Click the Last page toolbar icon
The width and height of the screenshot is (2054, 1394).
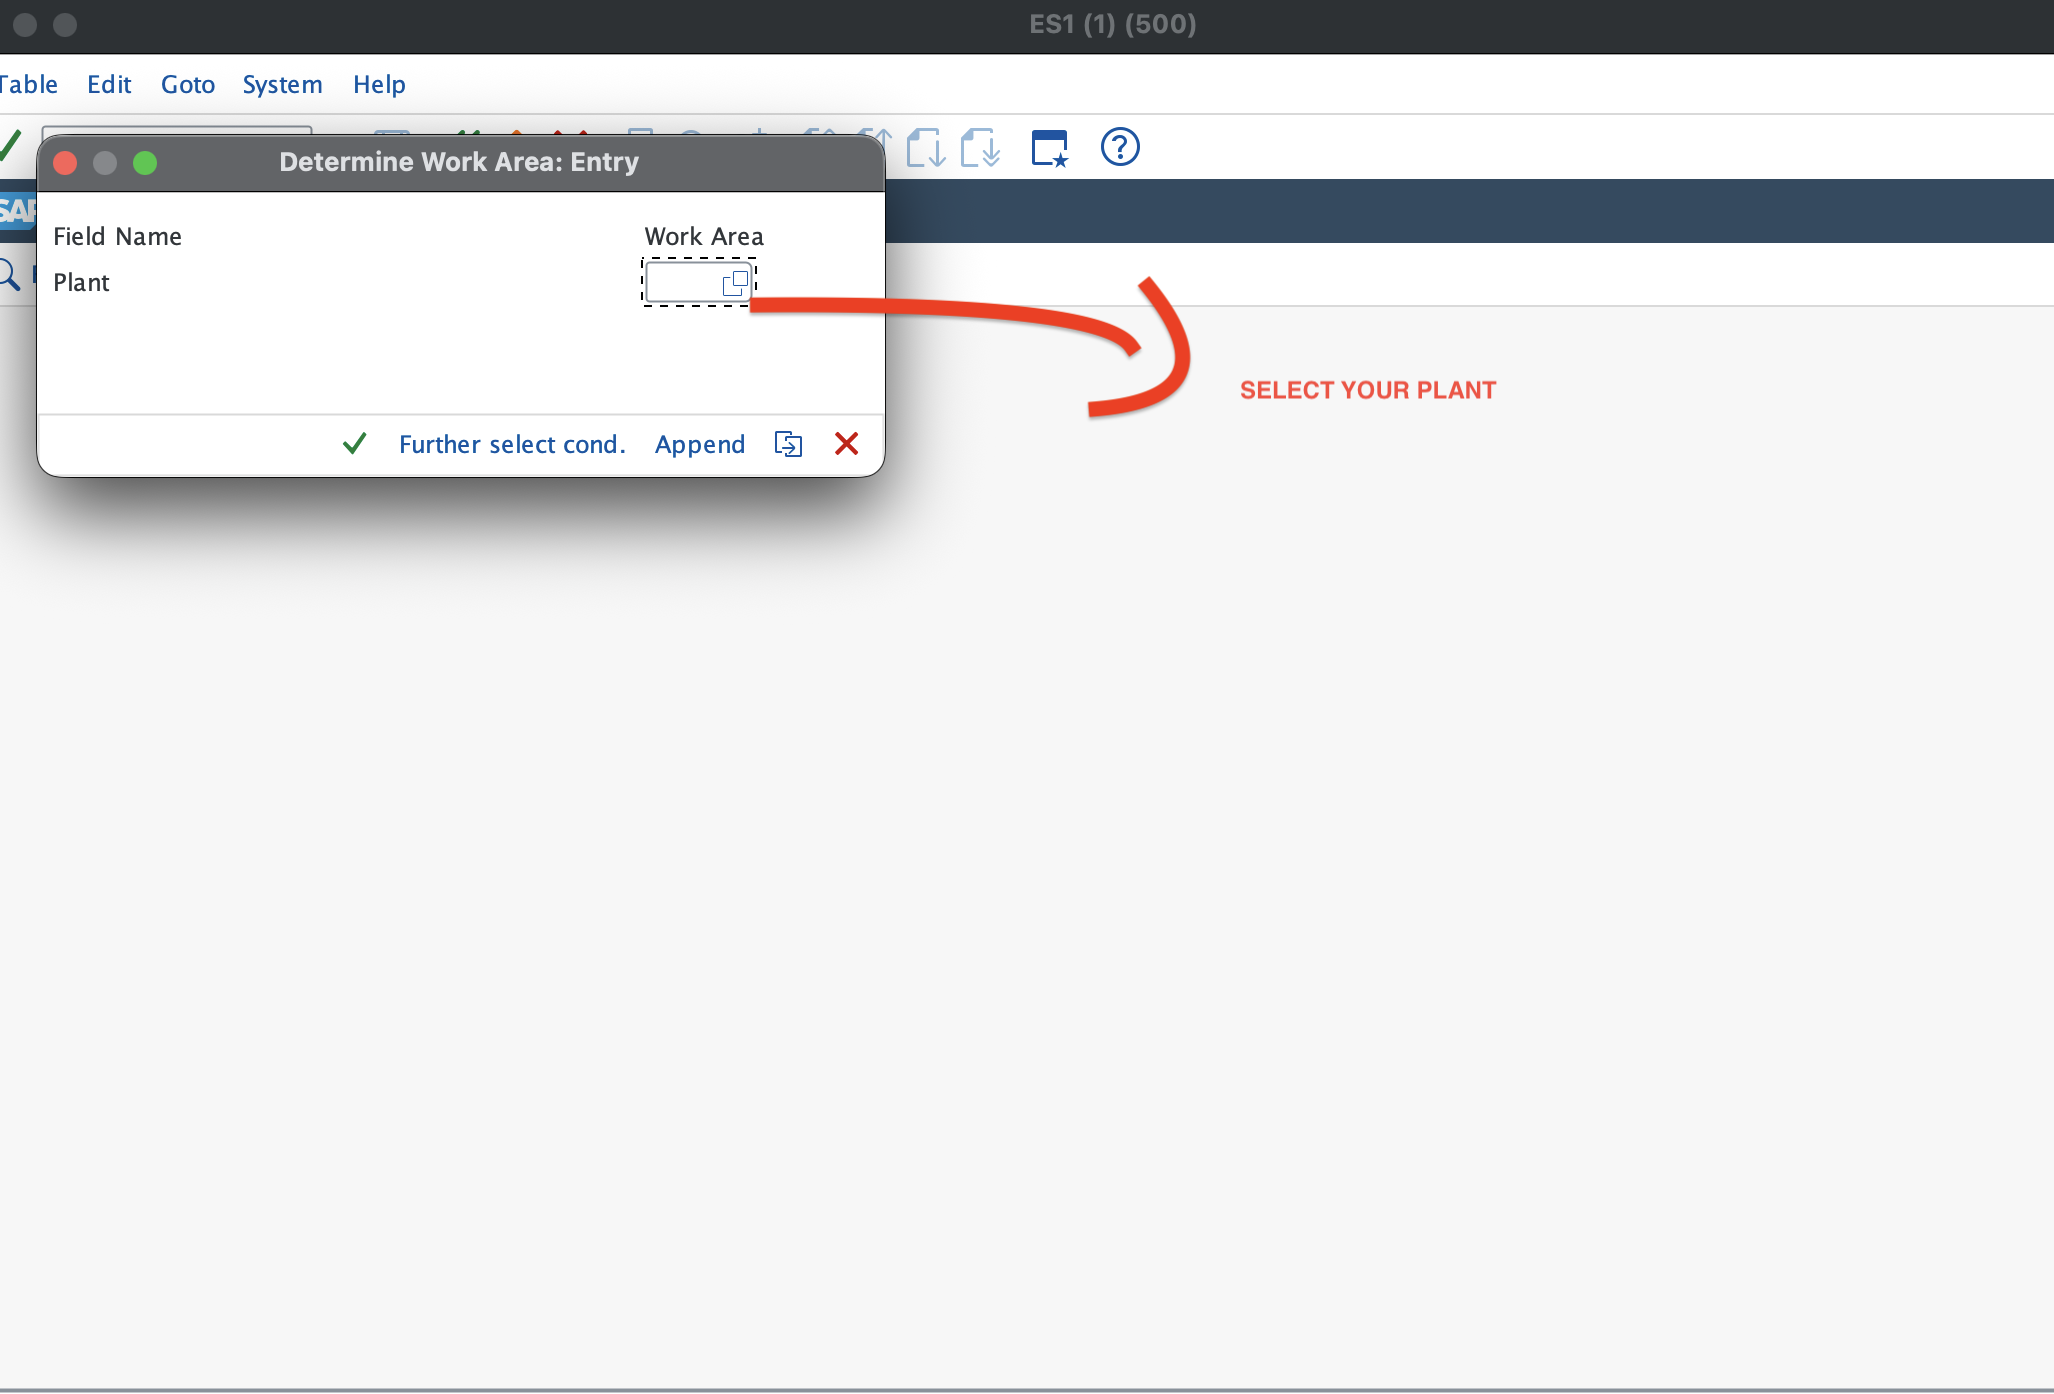click(980, 148)
